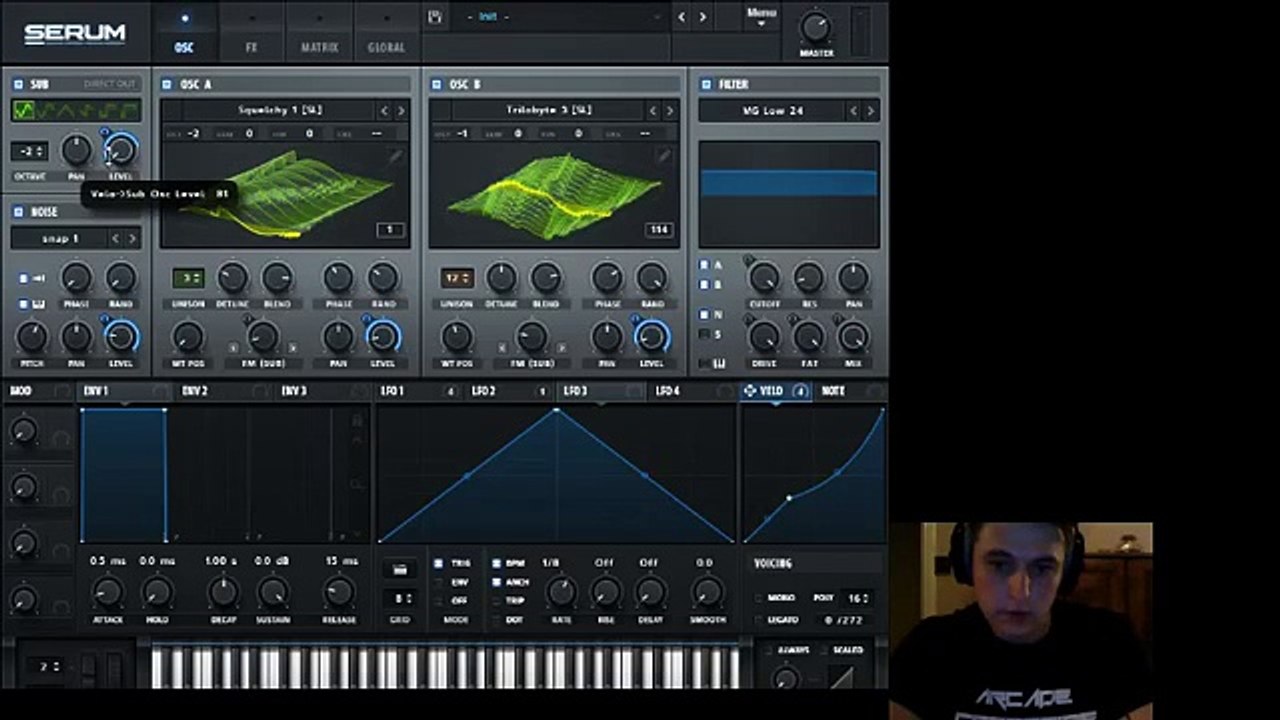
Task: Select the sine wave shape for SUB oscillator
Action: (22, 110)
